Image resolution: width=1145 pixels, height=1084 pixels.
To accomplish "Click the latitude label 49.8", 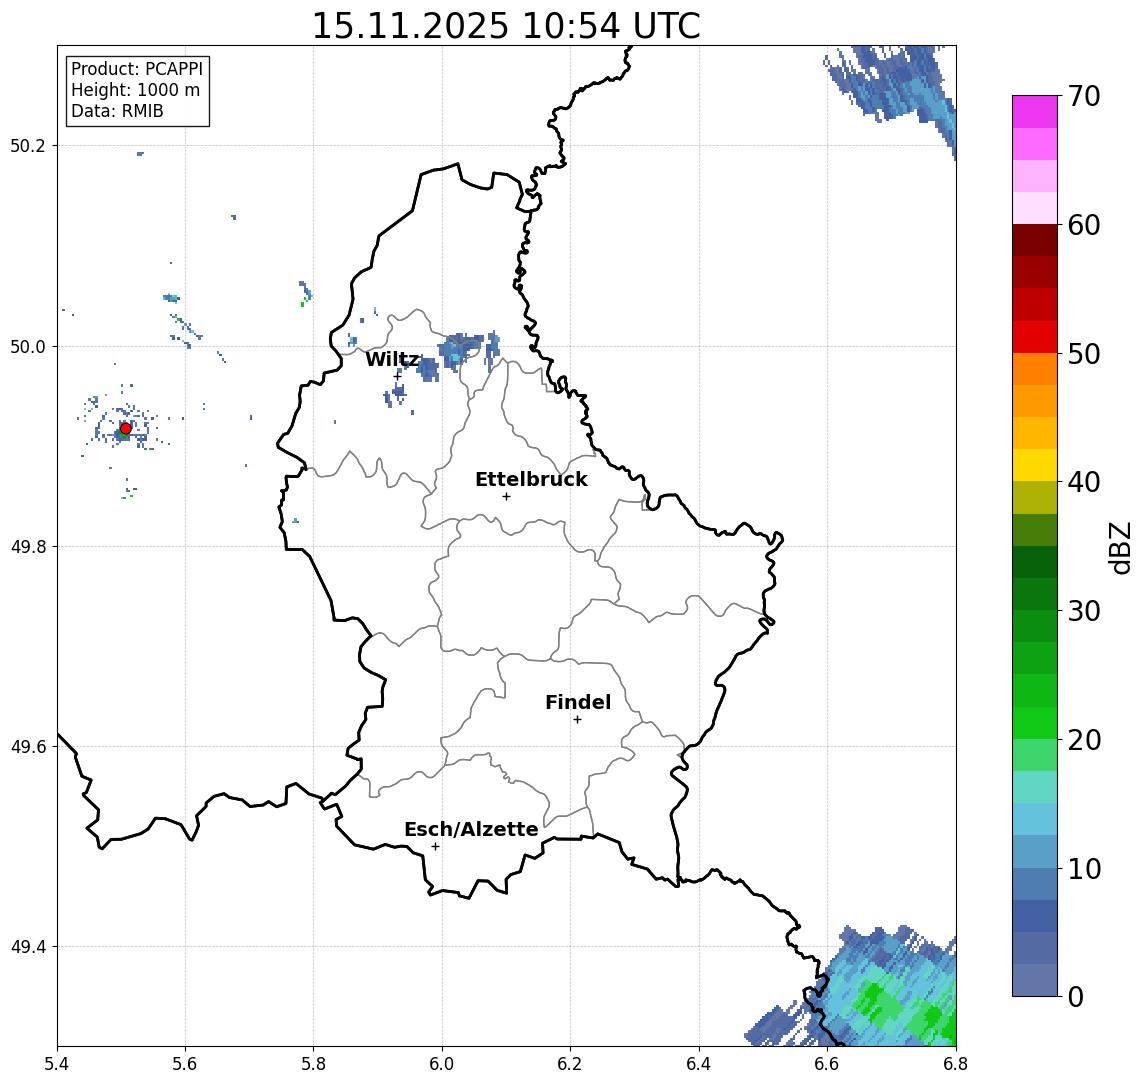I will point(28,546).
